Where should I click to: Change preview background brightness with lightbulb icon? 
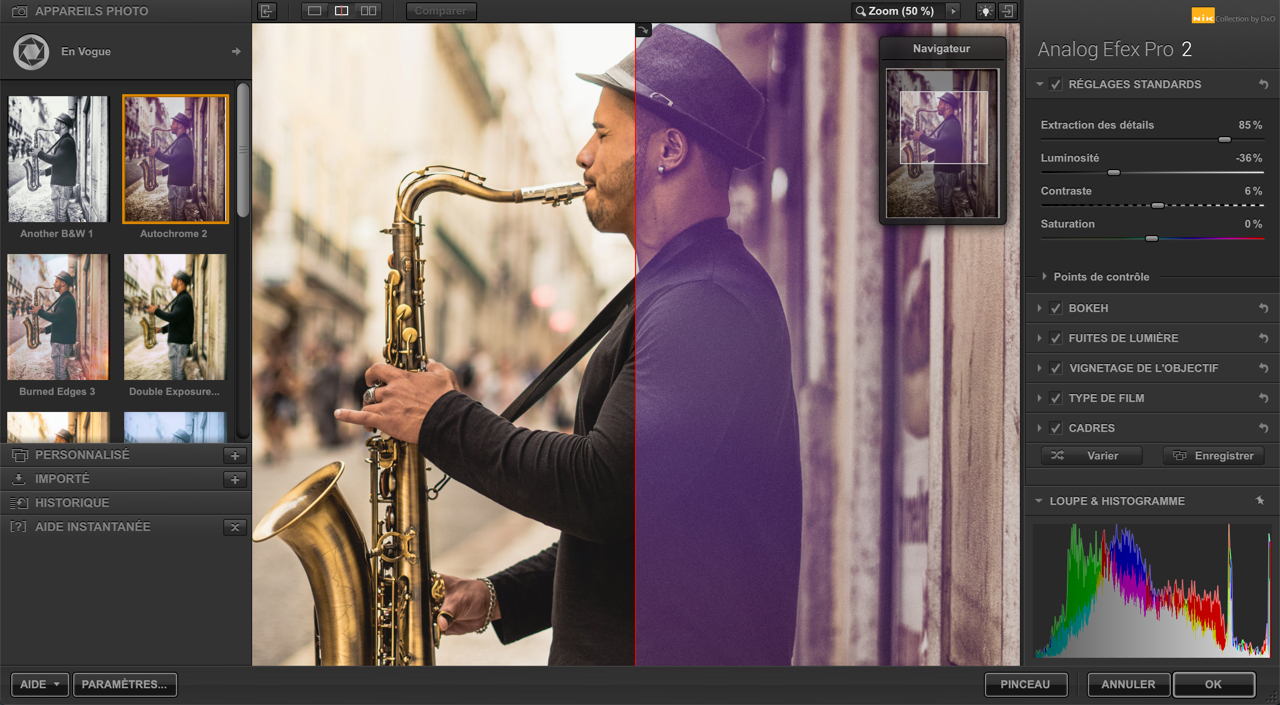pos(985,11)
